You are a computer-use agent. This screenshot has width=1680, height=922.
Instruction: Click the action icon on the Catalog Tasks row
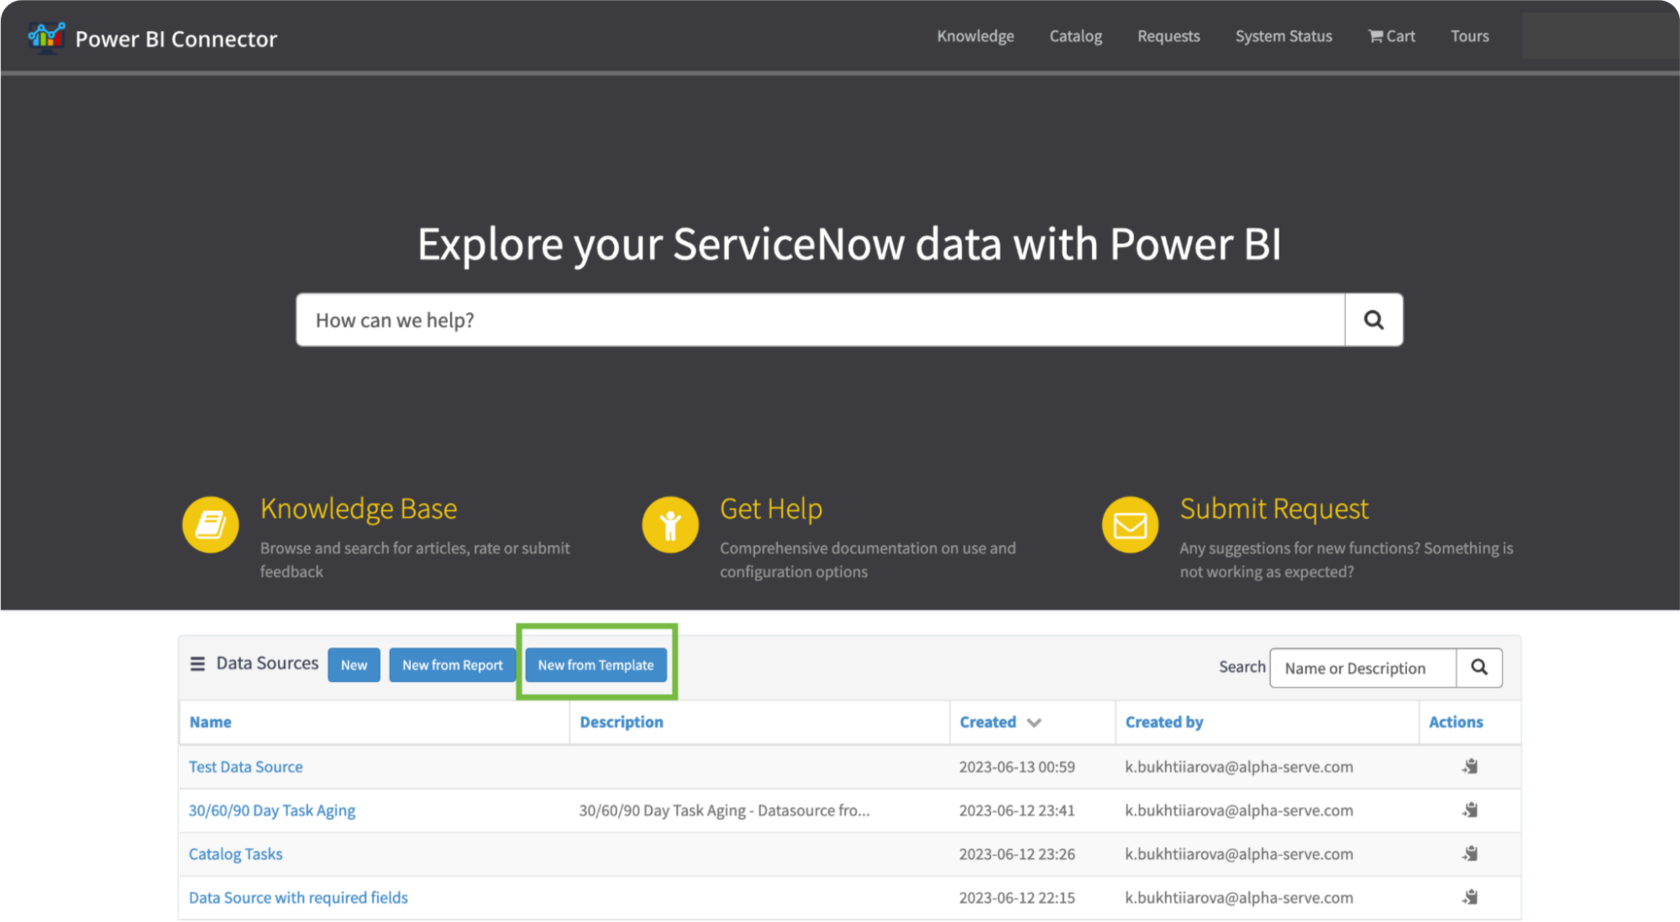pos(1470,854)
